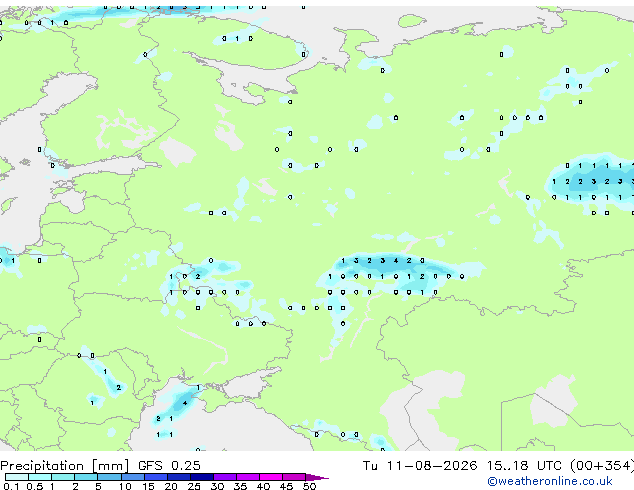Select the 10–15 mm legend swatch
This screenshot has height=490, width=634.
[x=132, y=477]
